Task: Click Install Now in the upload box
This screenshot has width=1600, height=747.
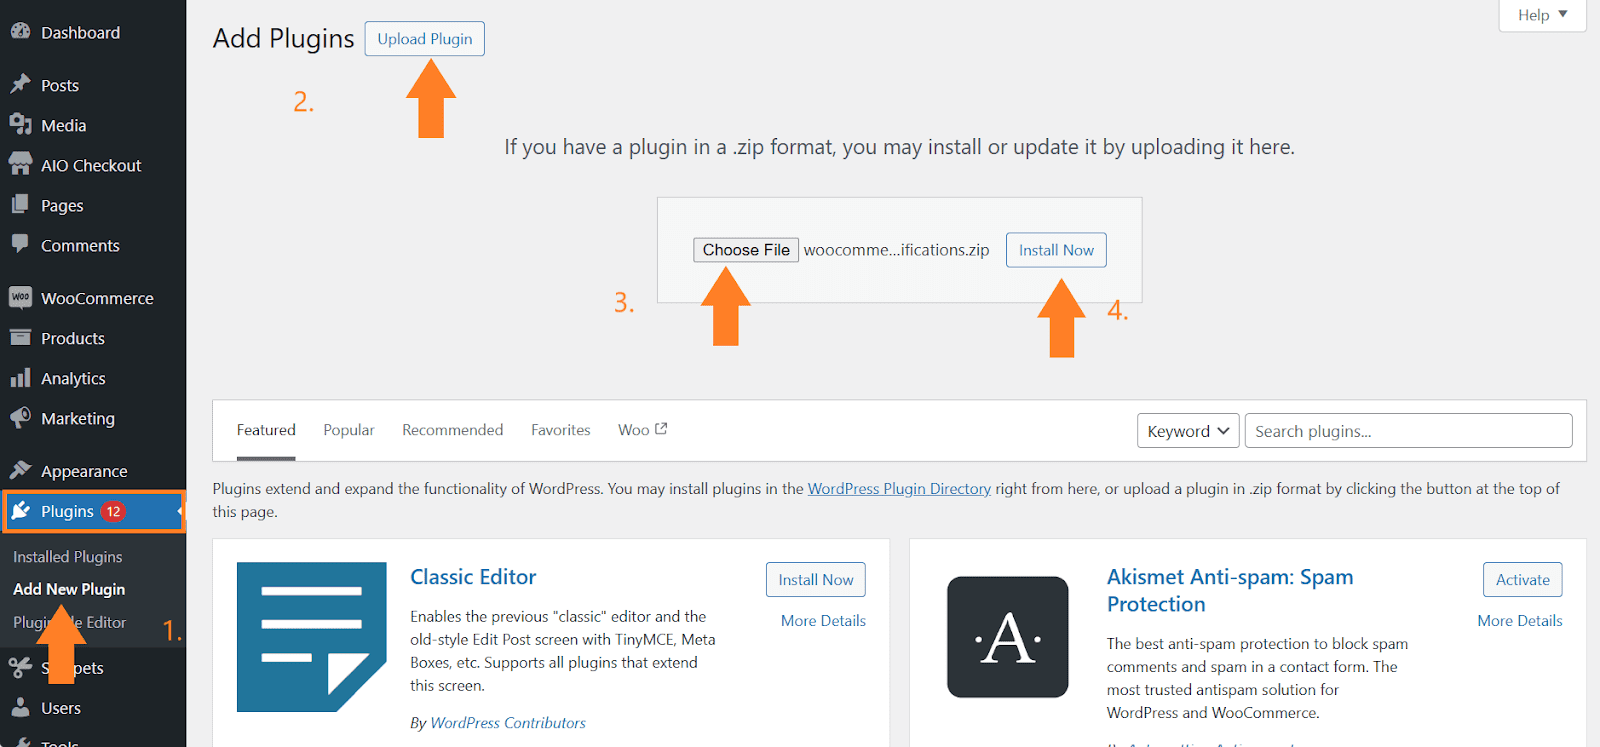Action: click(1056, 250)
